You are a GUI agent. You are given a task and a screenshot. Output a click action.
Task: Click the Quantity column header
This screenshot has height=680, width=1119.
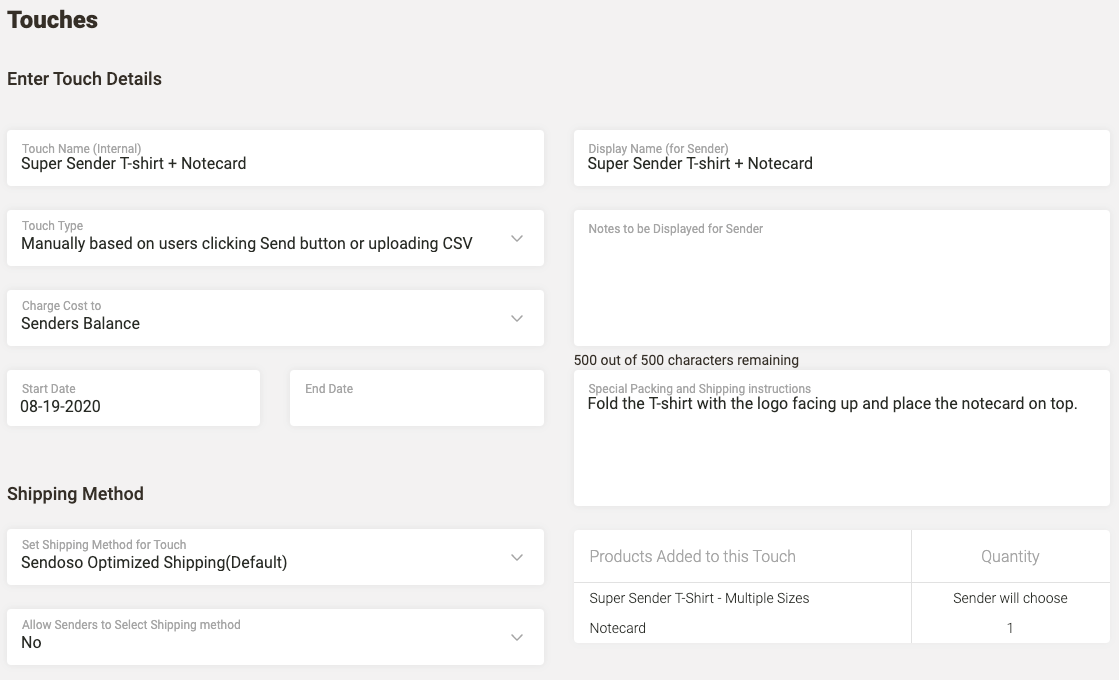[1010, 556]
